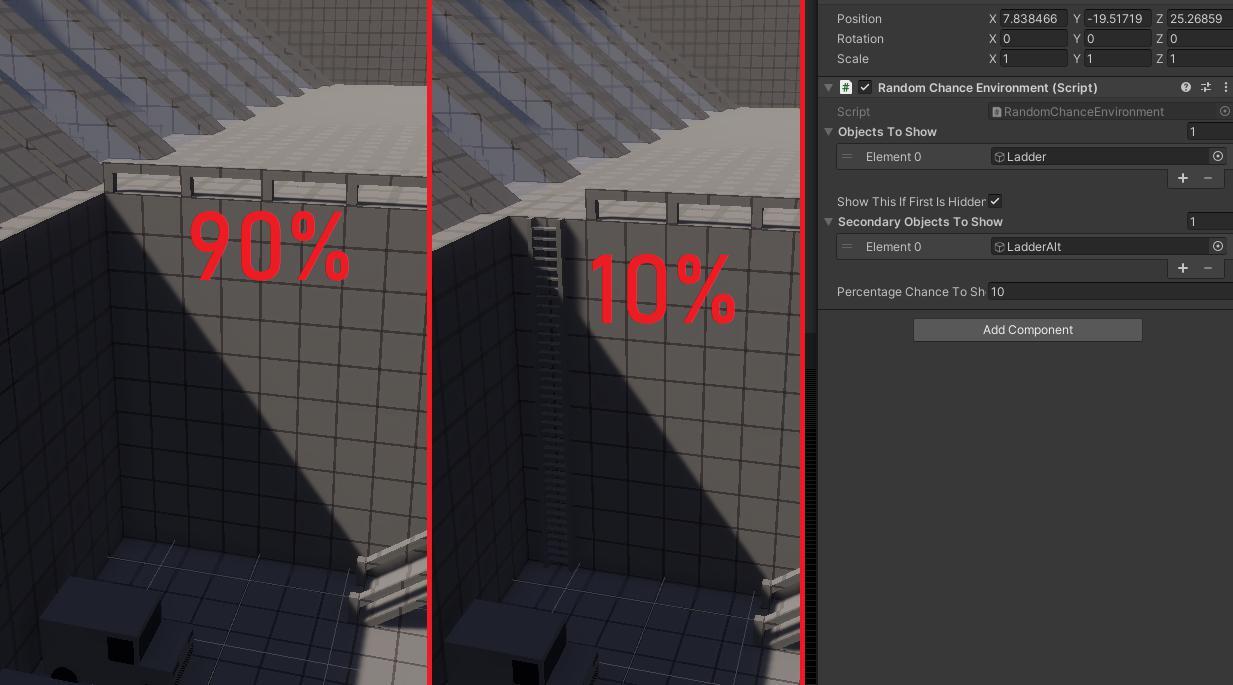Grab the drag handle of Ladder element
Viewport: 1233px width, 685px height.
[847, 157]
